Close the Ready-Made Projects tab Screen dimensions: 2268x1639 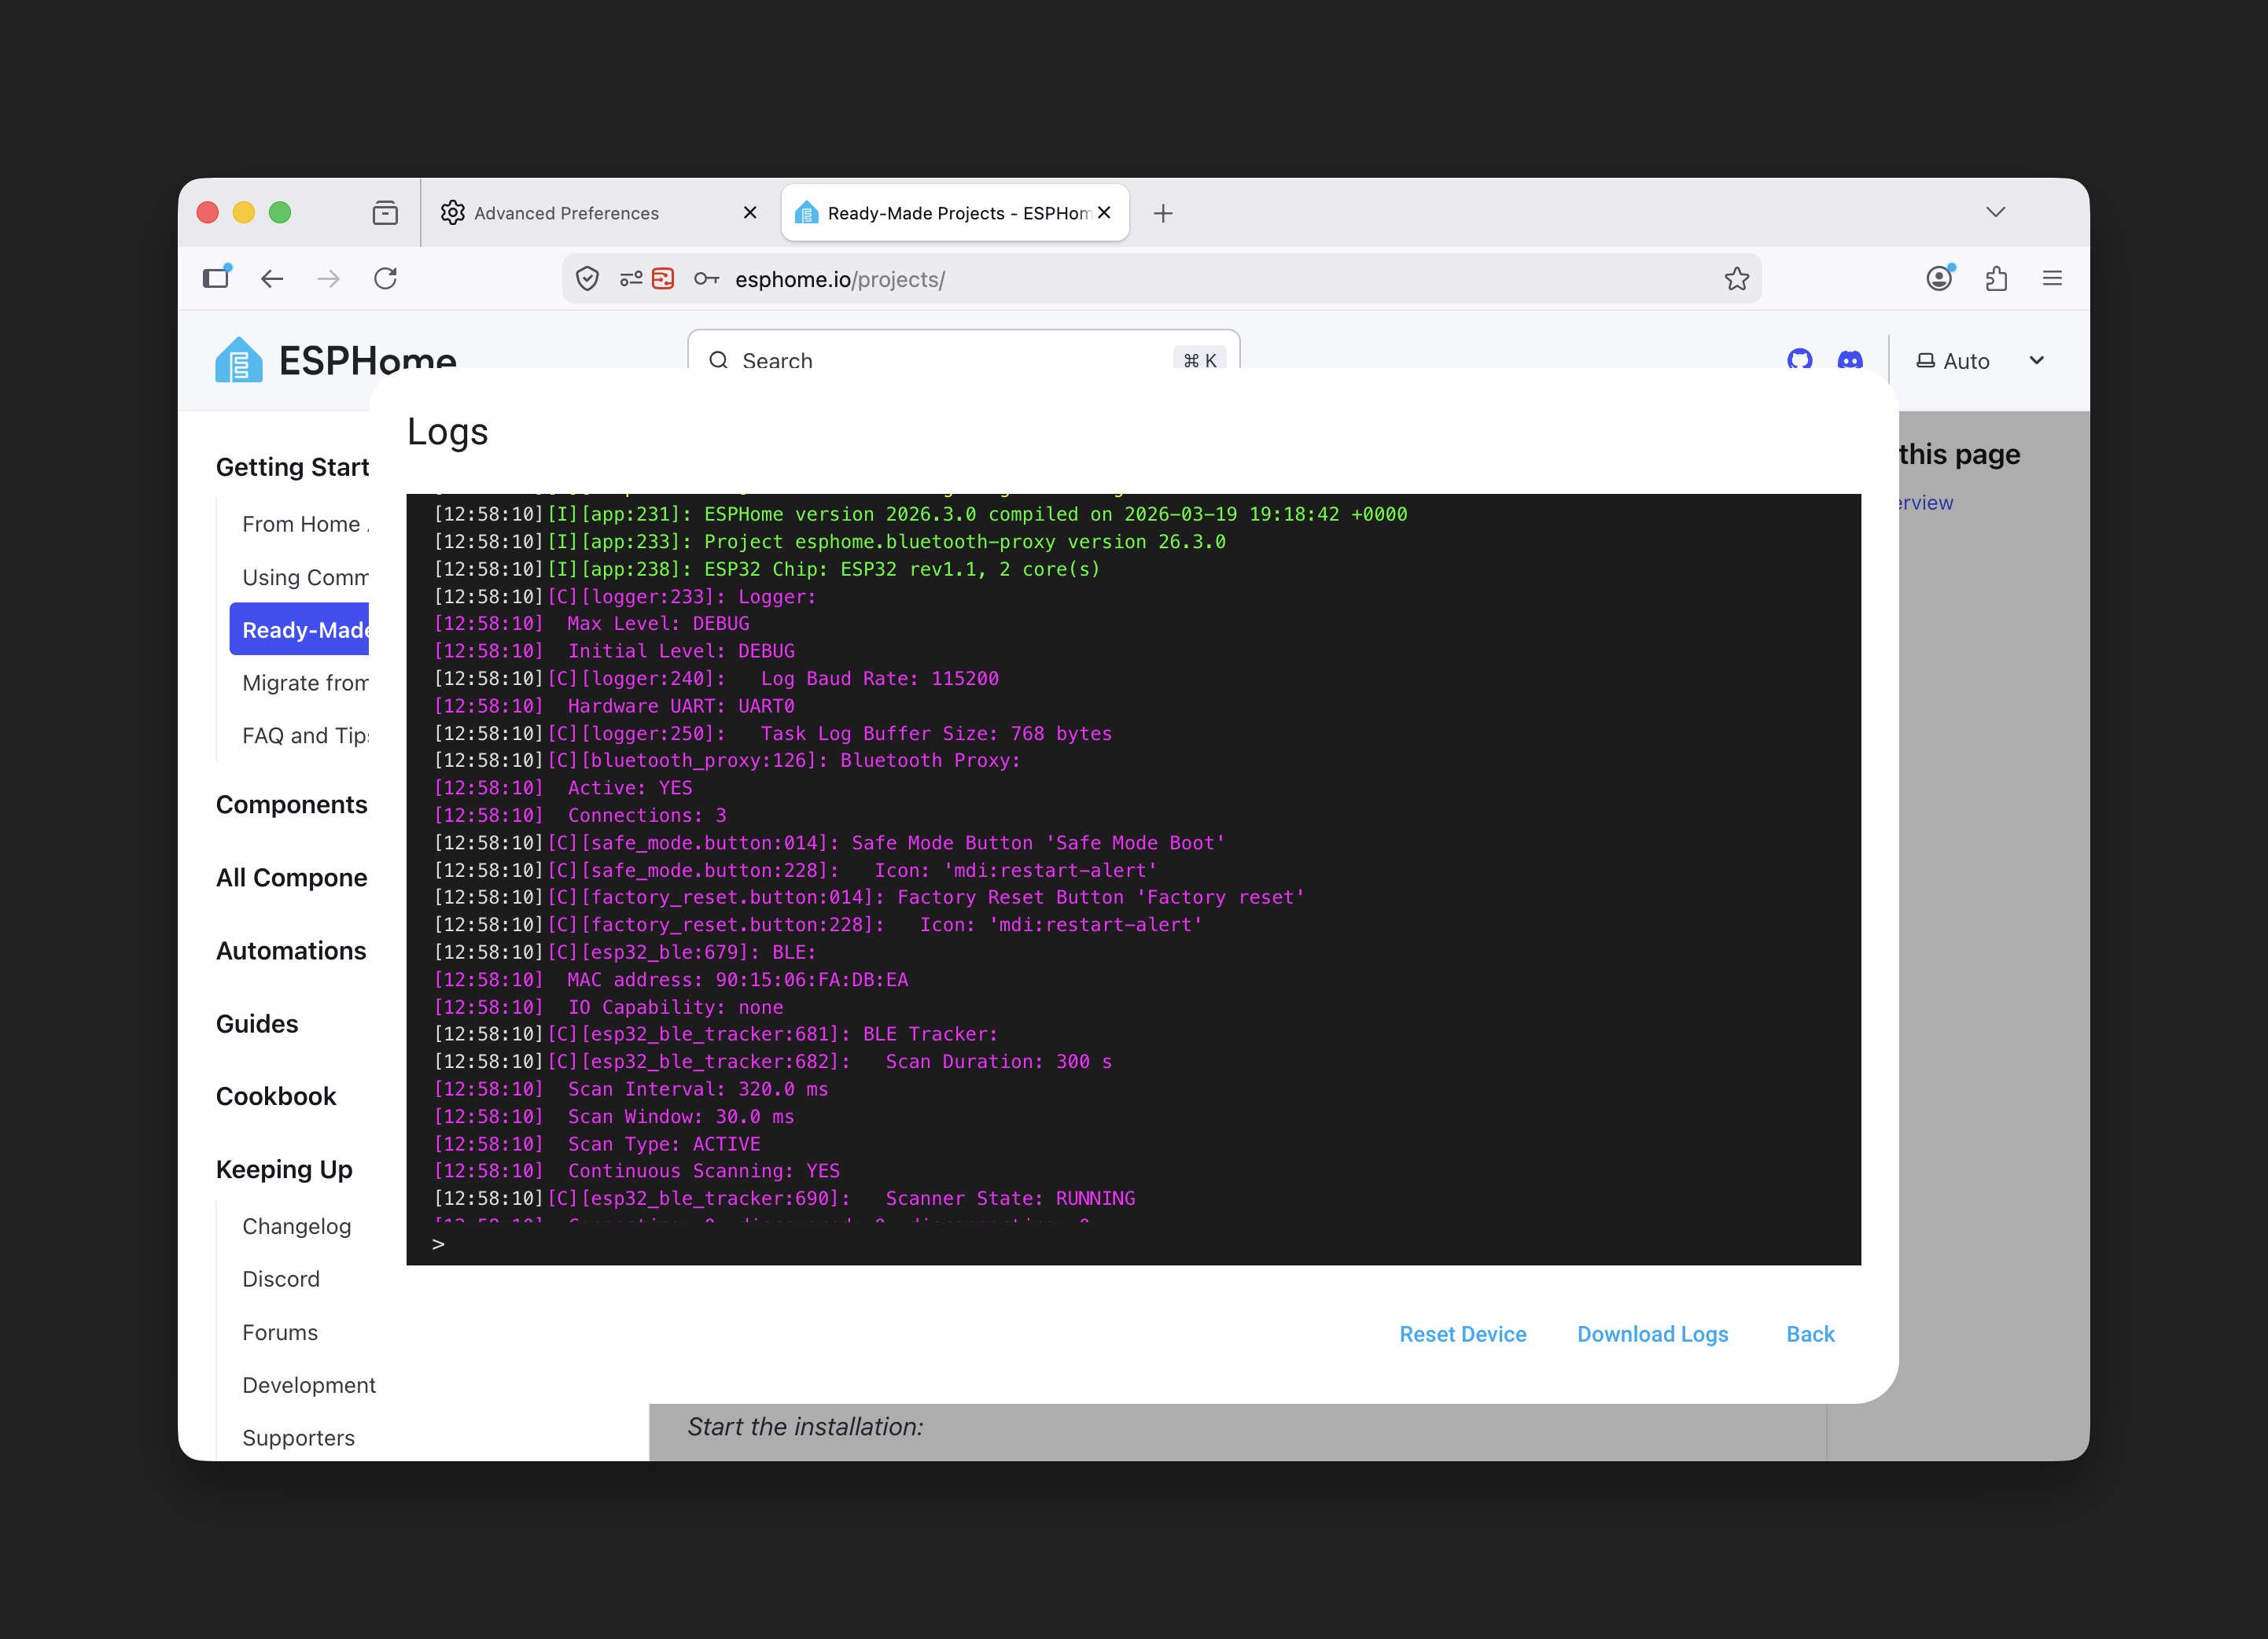click(1104, 213)
